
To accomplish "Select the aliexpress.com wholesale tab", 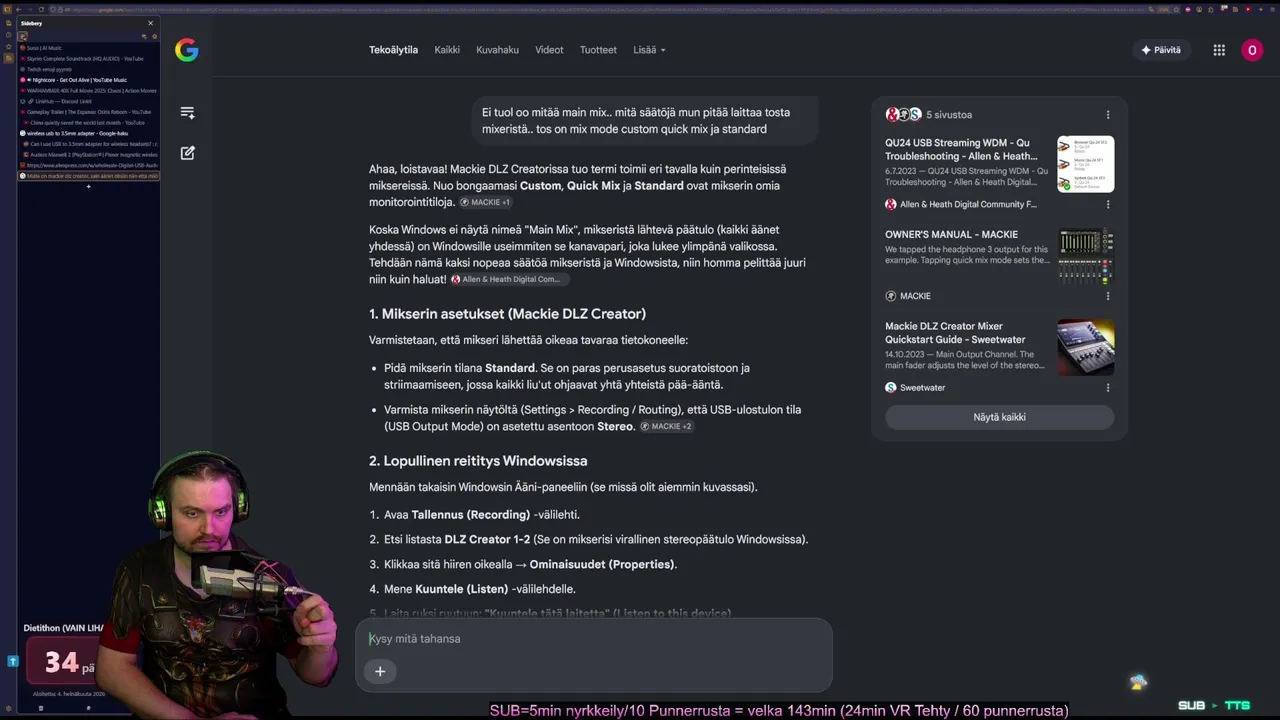I will 88,165.
